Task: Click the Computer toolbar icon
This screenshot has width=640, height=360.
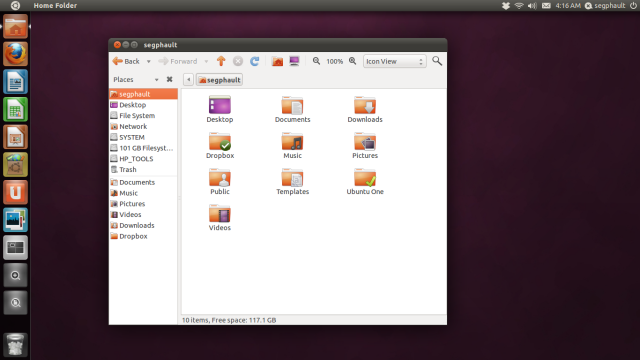Action: (294, 61)
